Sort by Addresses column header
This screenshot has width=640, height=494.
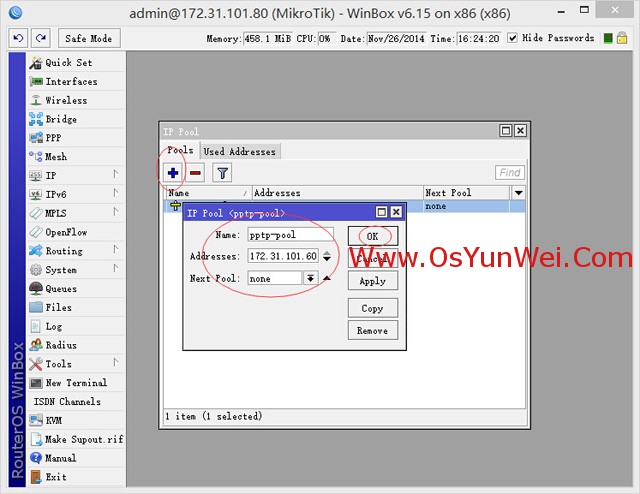pyautogui.click(x=338, y=193)
